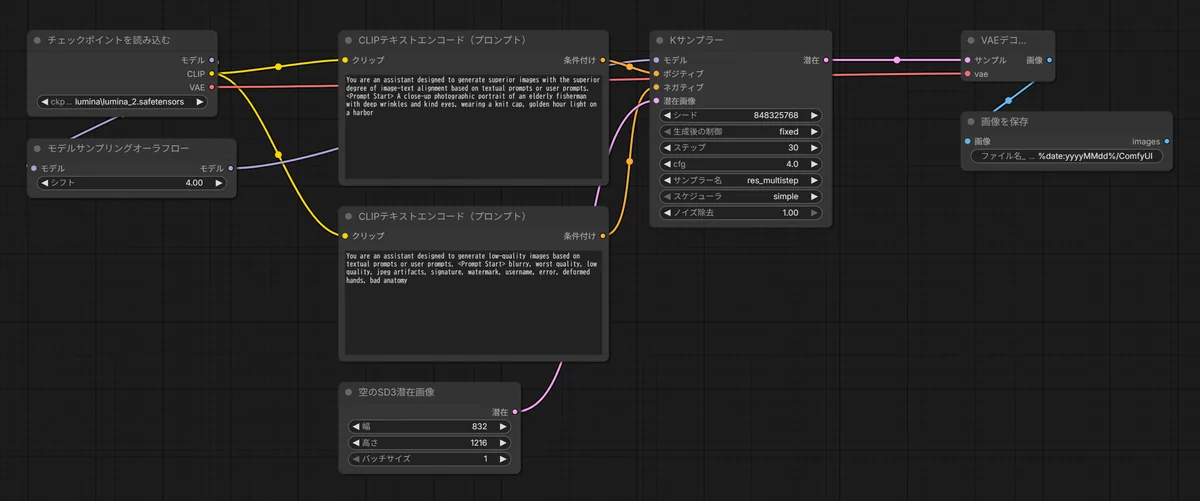Click the 画像 output port on VAEデコード
This screenshot has width=1200, height=501.
pyautogui.click(x=1049, y=60)
